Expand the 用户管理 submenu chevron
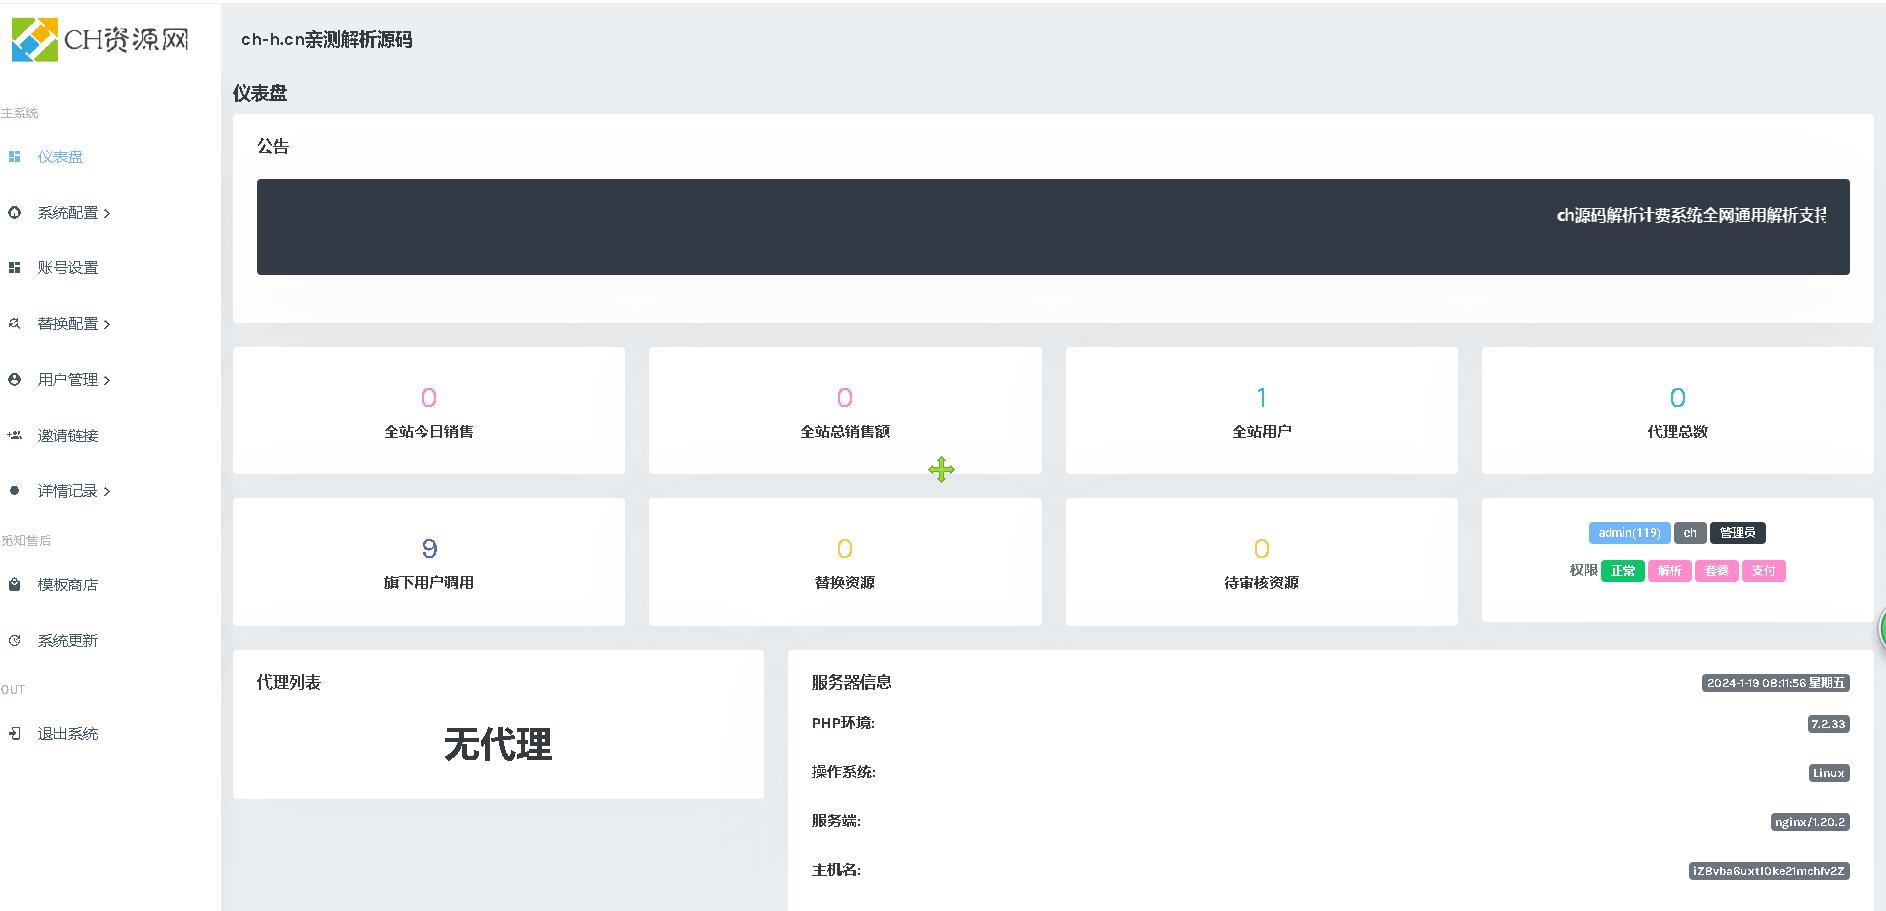1886x911 pixels. coord(107,380)
